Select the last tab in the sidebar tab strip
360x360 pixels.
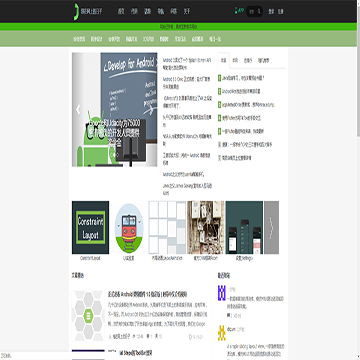(263, 61)
